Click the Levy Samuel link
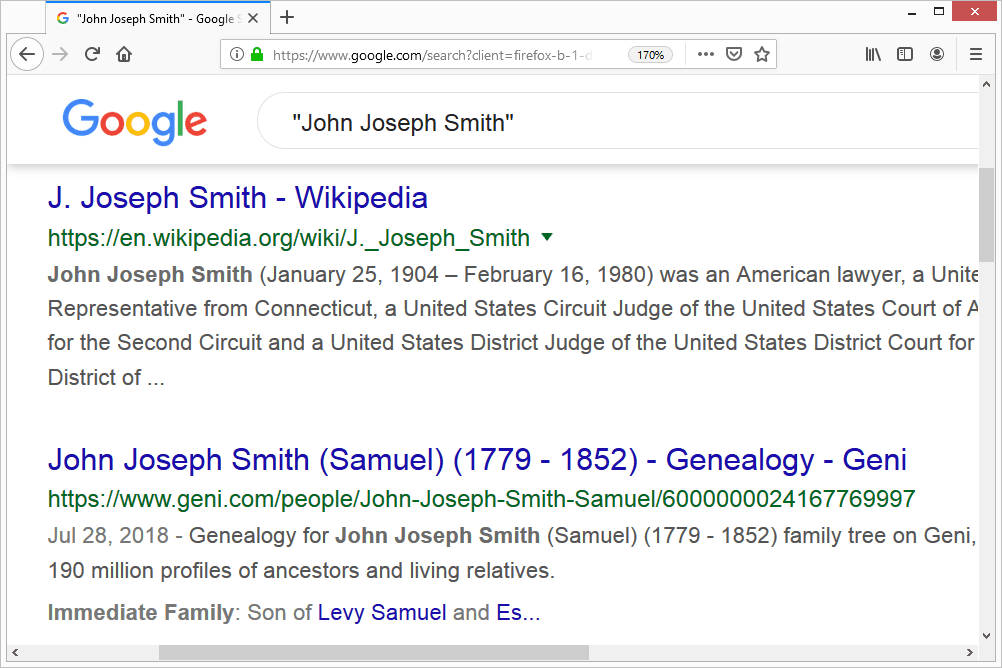The width and height of the screenshot is (1002, 668). click(x=382, y=612)
